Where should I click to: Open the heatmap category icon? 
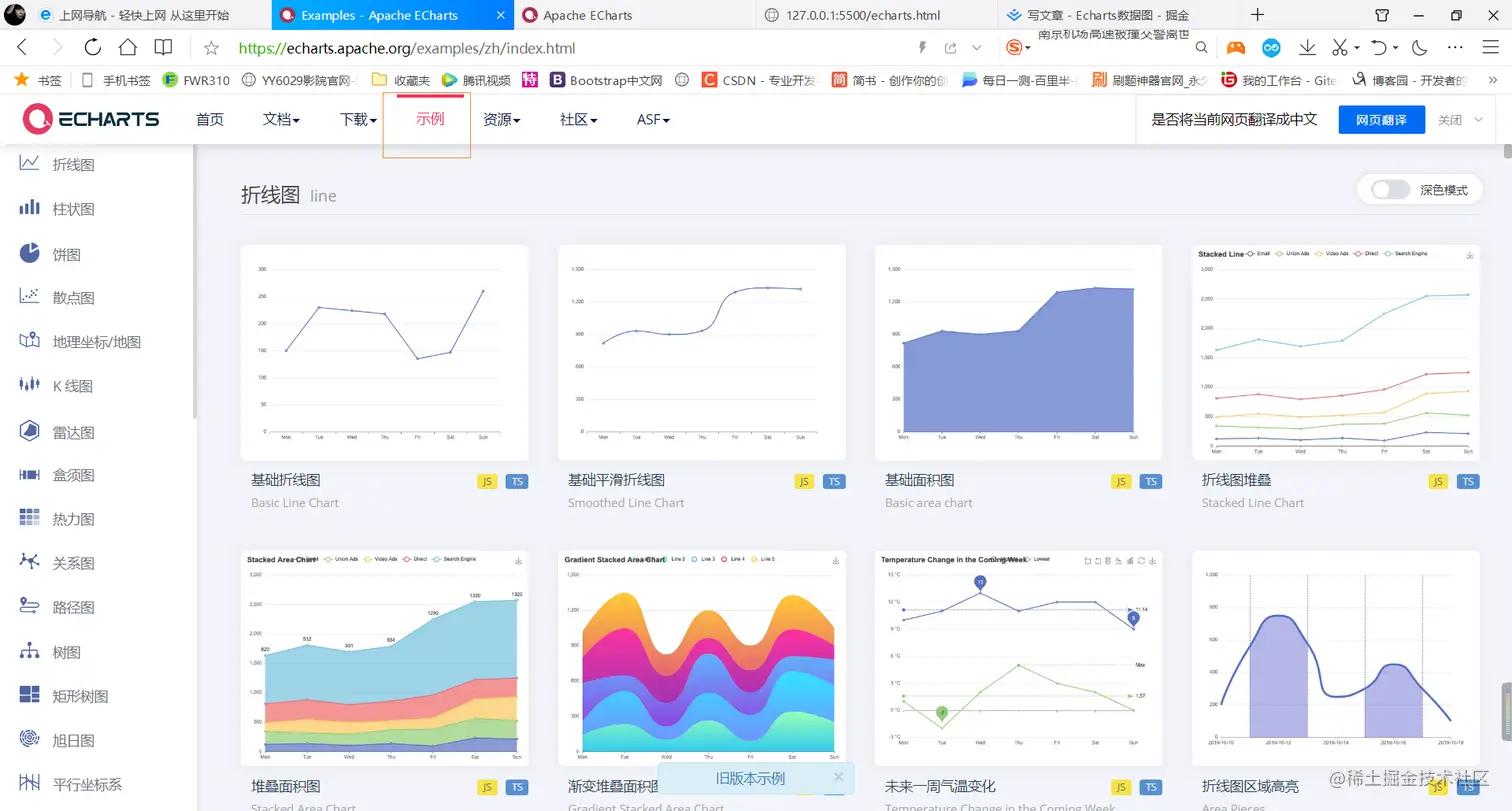pyautogui.click(x=30, y=518)
